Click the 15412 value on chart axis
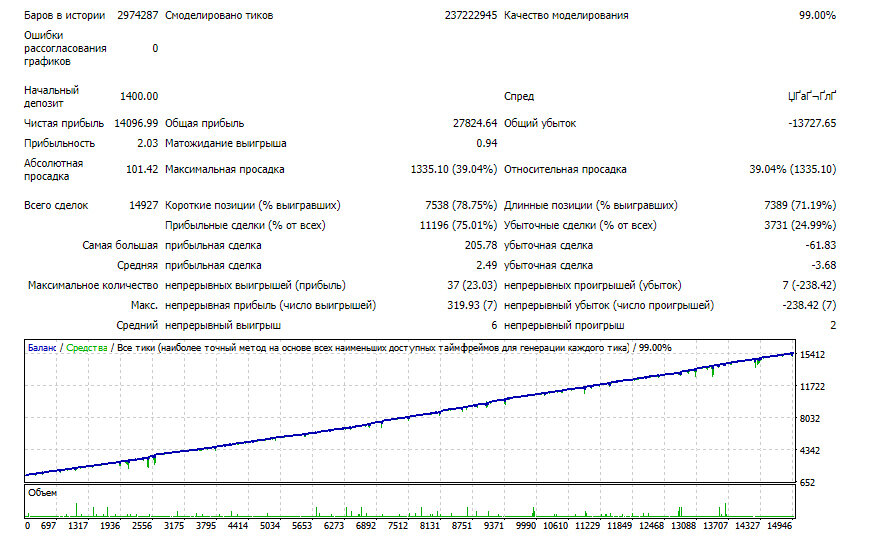Screen dimensions: 881x539 pyautogui.click(x=812, y=355)
